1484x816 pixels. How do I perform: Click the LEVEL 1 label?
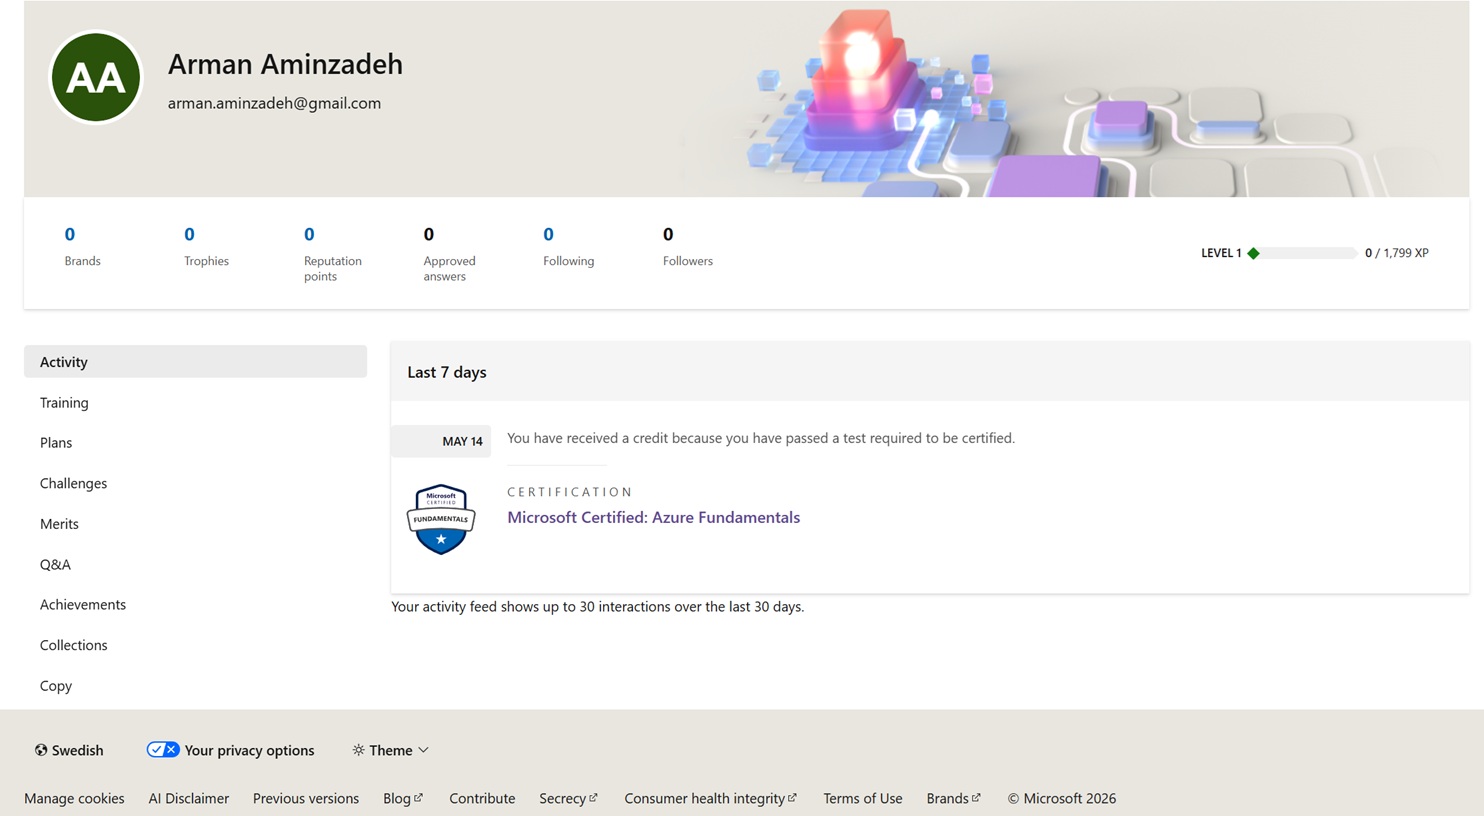coord(1221,253)
